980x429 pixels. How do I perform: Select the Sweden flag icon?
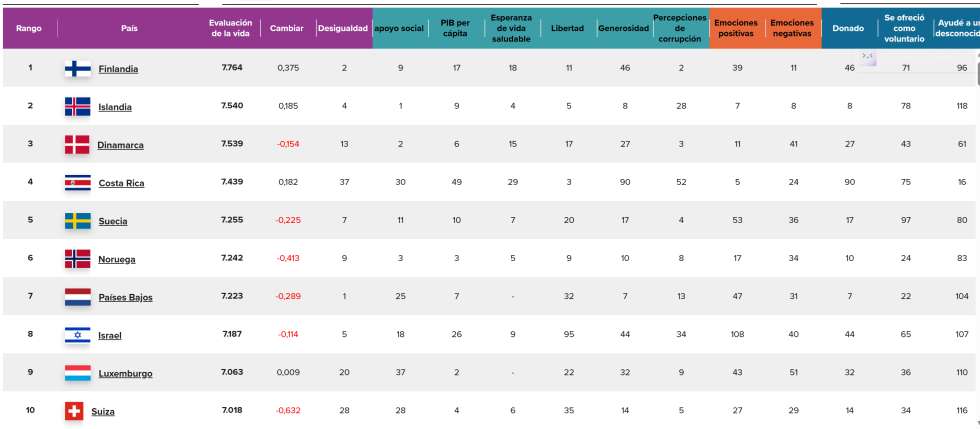click(77, 220)
